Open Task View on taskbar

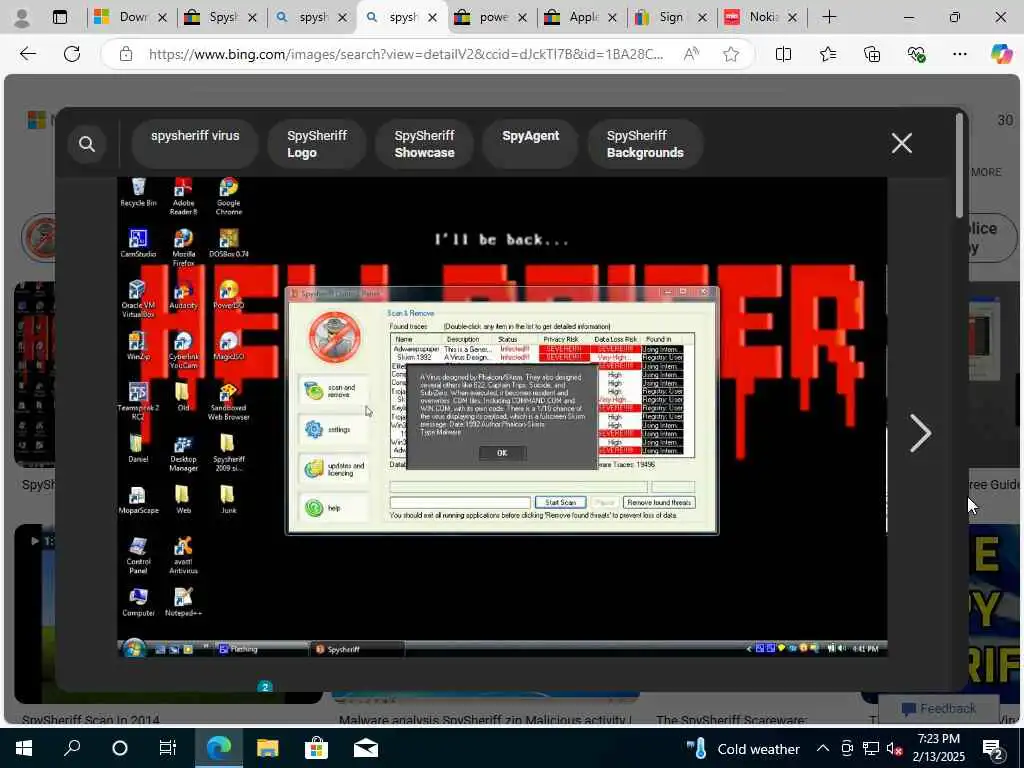[x=168, y=748]
